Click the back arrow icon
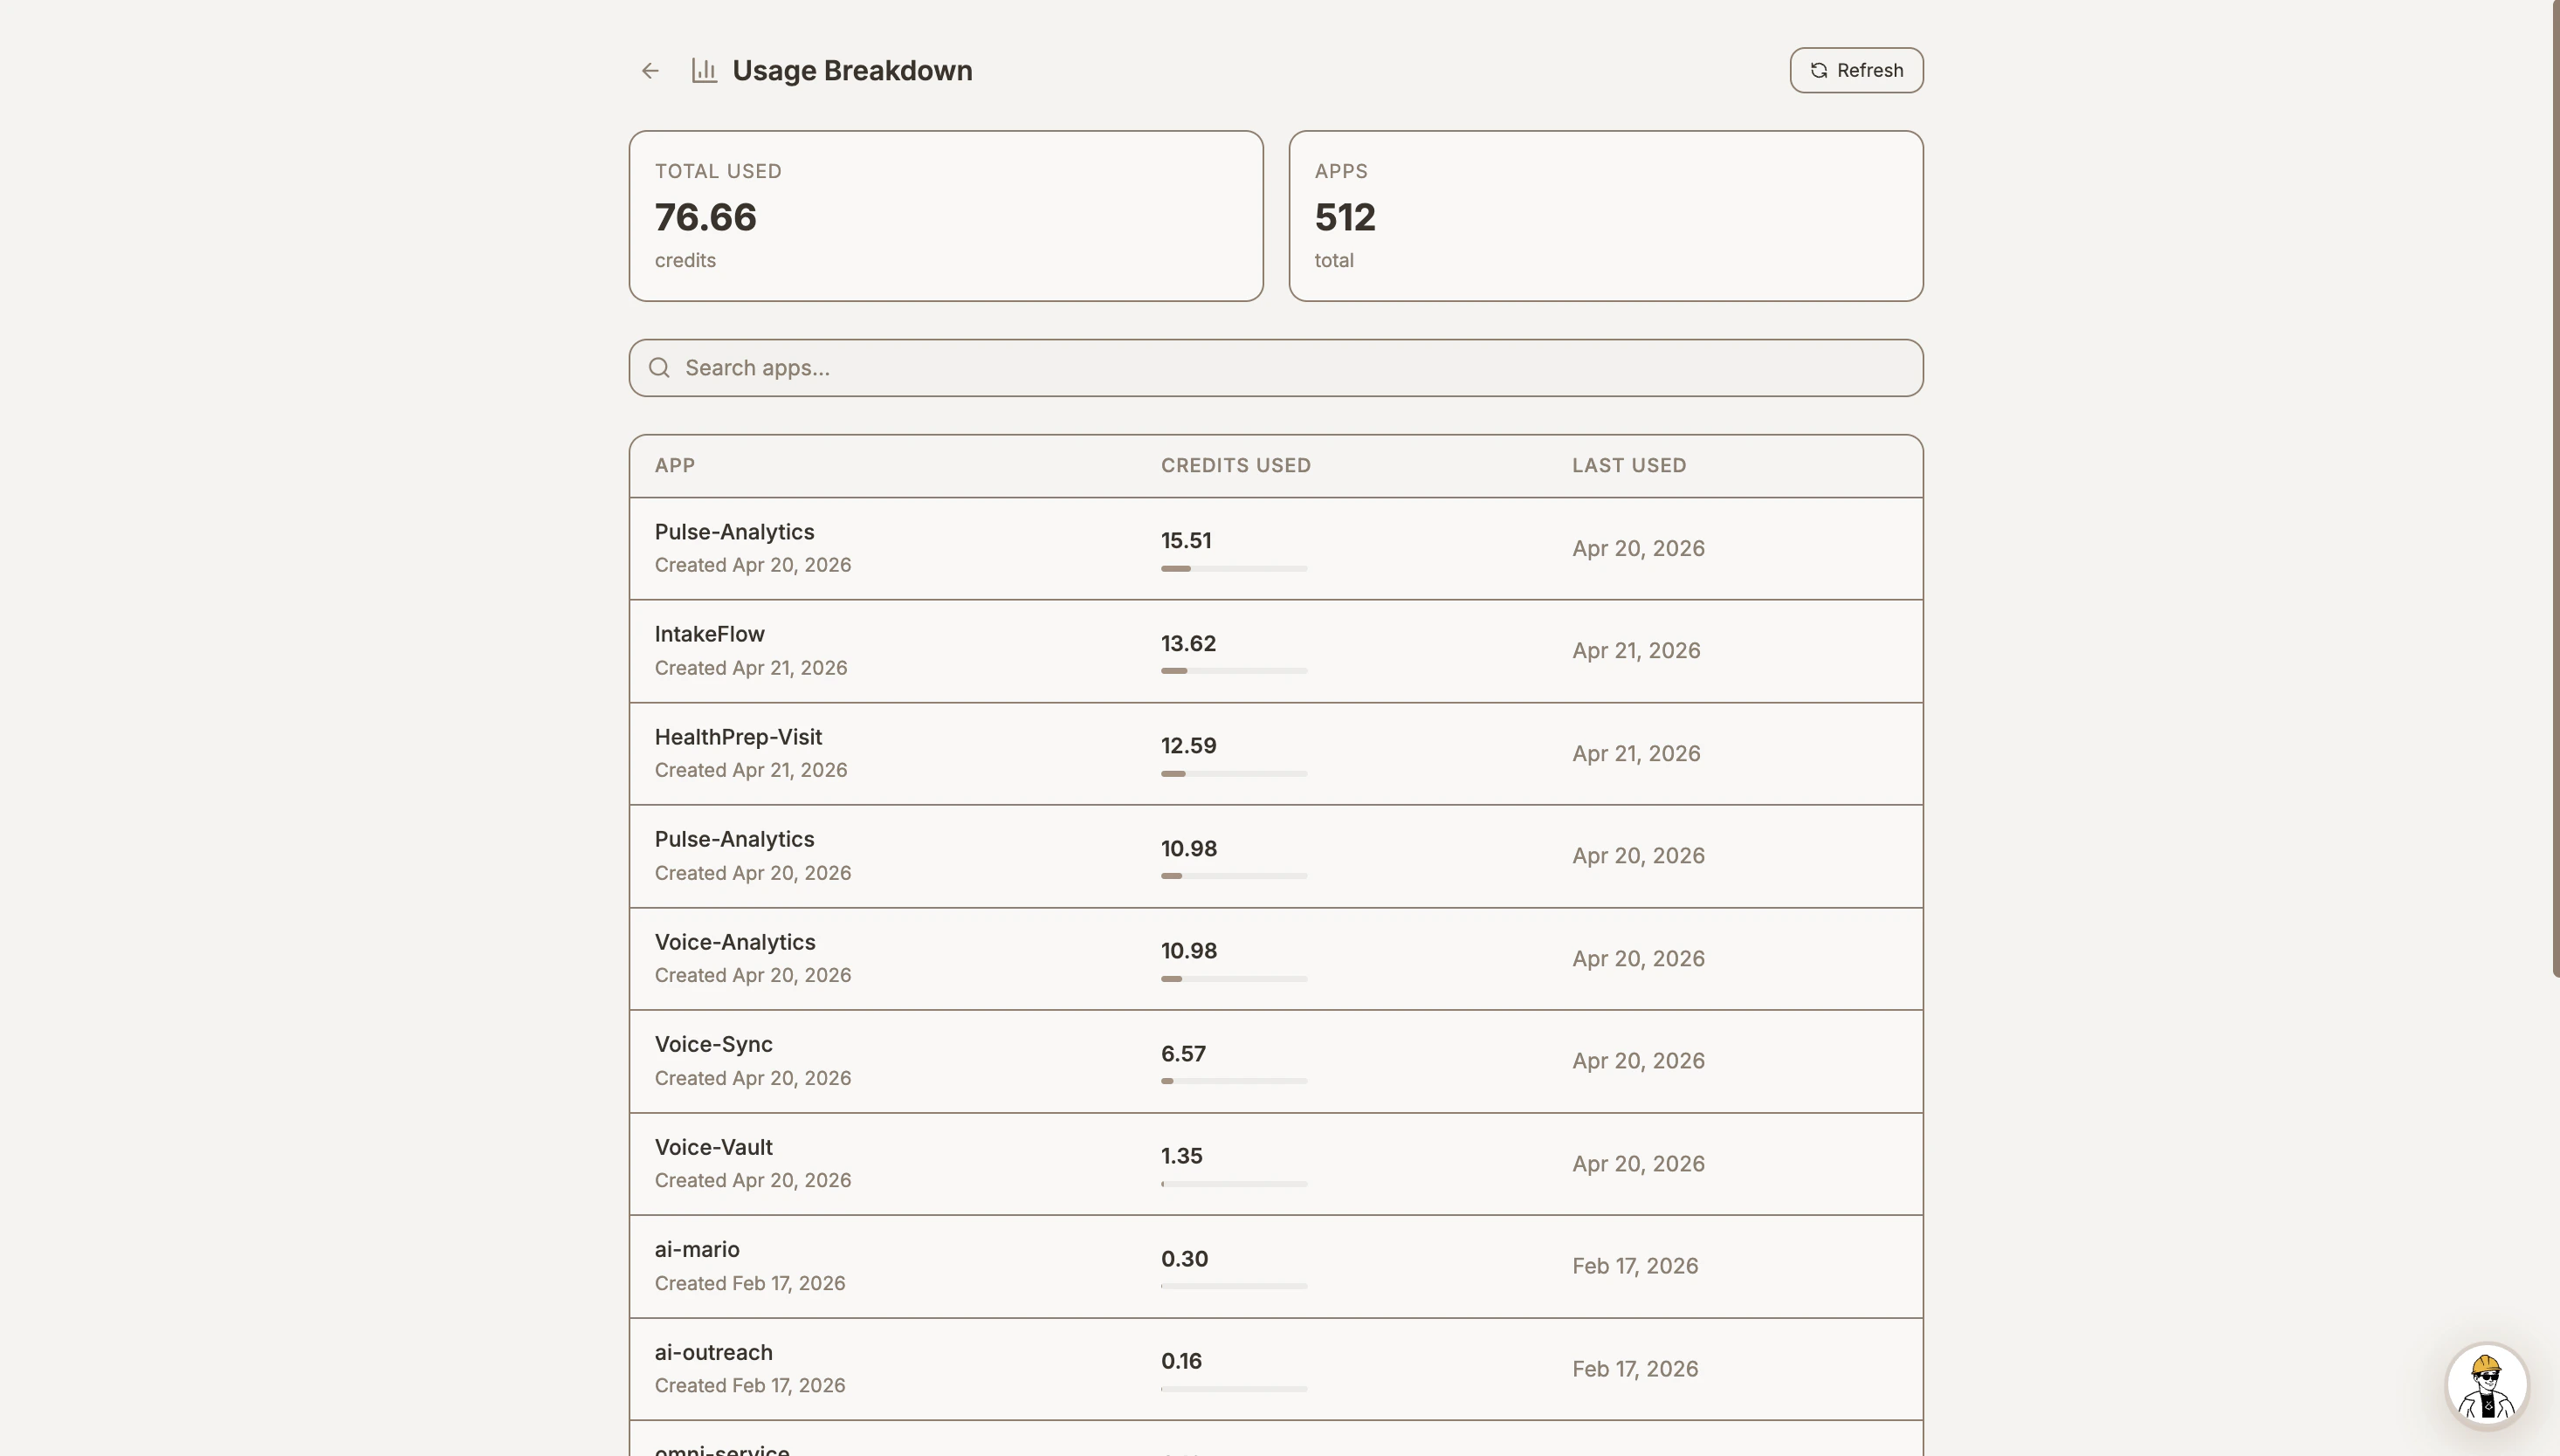This screenshot has height=1456, width=2560. [649, 70]
